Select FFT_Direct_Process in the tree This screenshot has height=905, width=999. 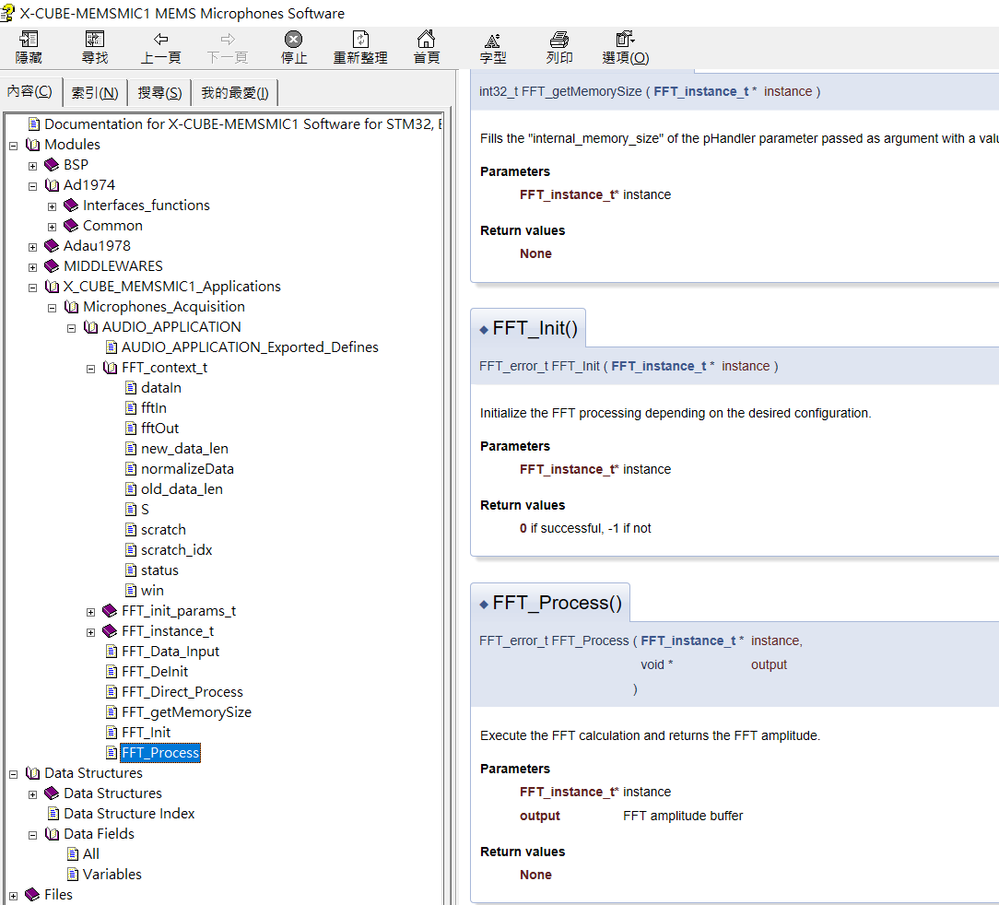[x=182, y=692]
